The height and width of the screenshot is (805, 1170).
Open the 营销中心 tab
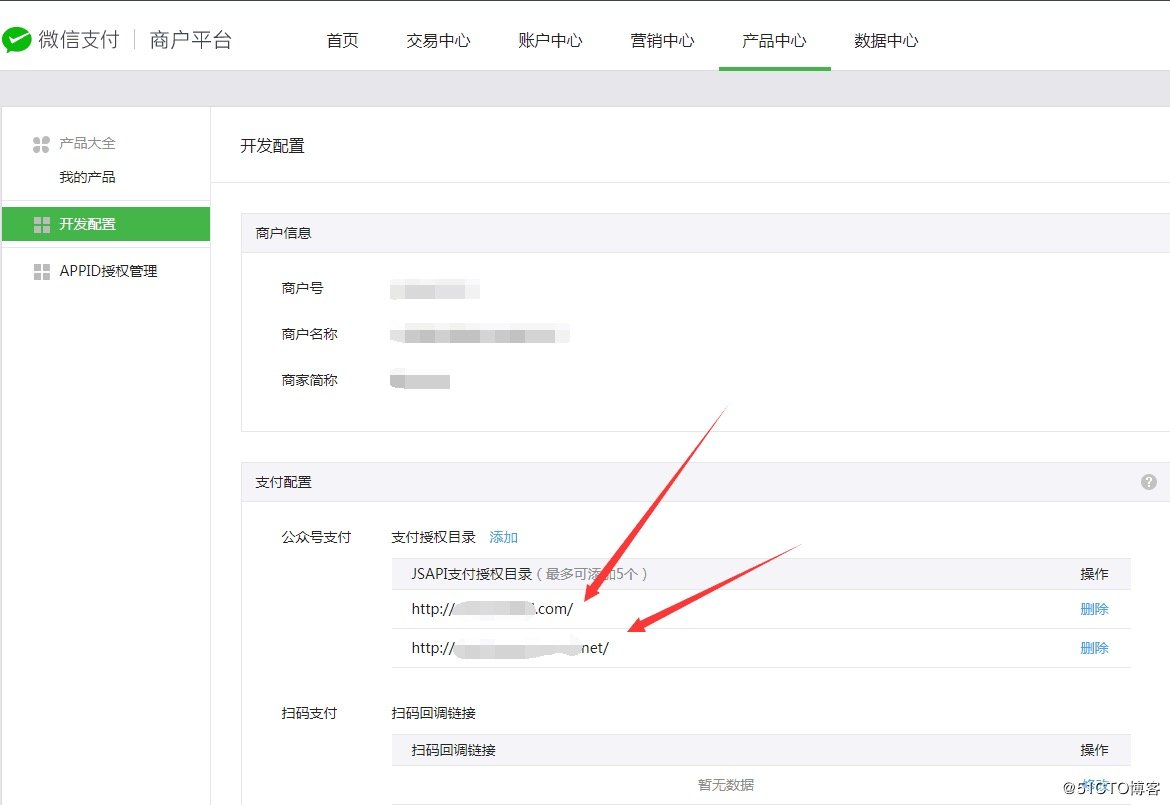662,40
